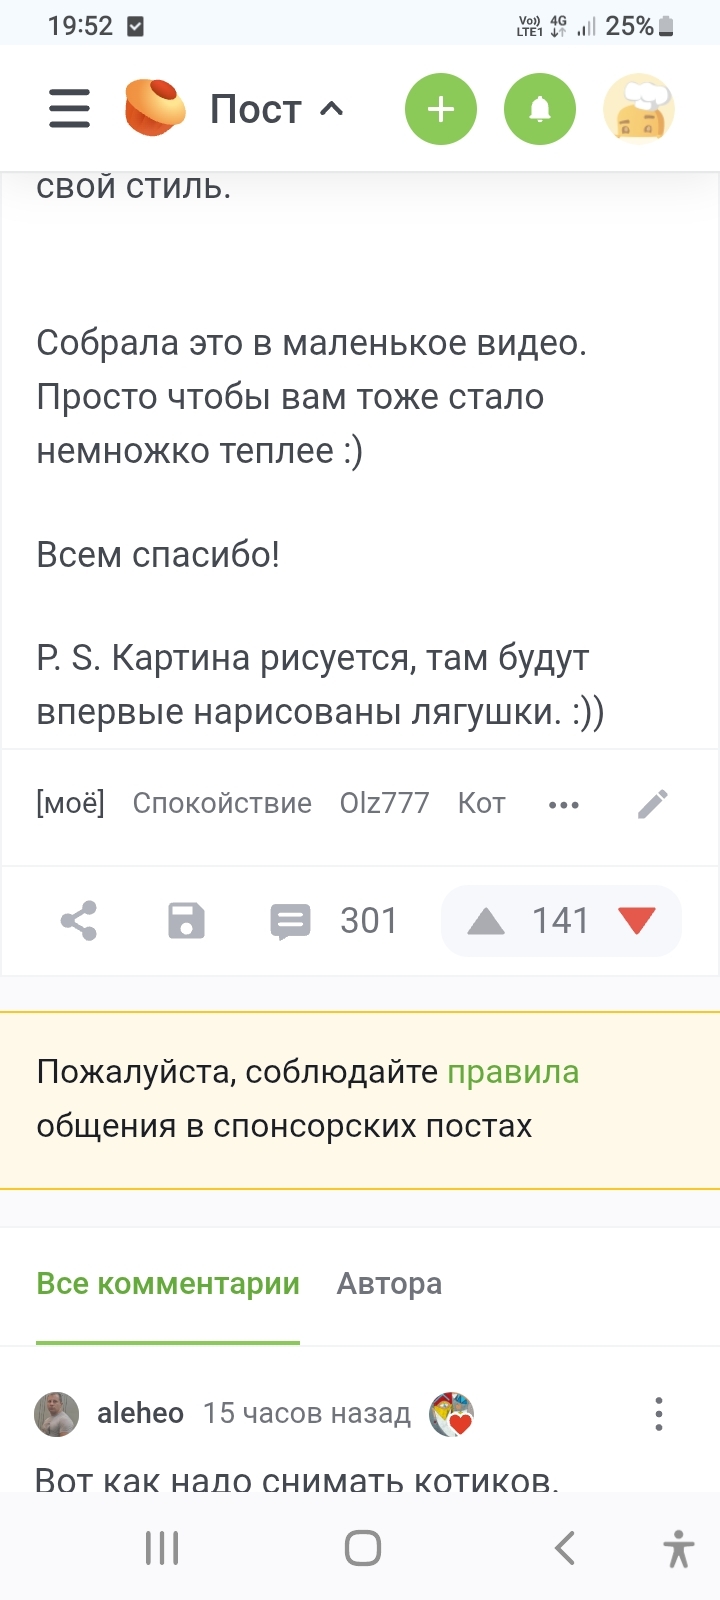
Task: Open notifications bell
Action: (x=540, y=109)
